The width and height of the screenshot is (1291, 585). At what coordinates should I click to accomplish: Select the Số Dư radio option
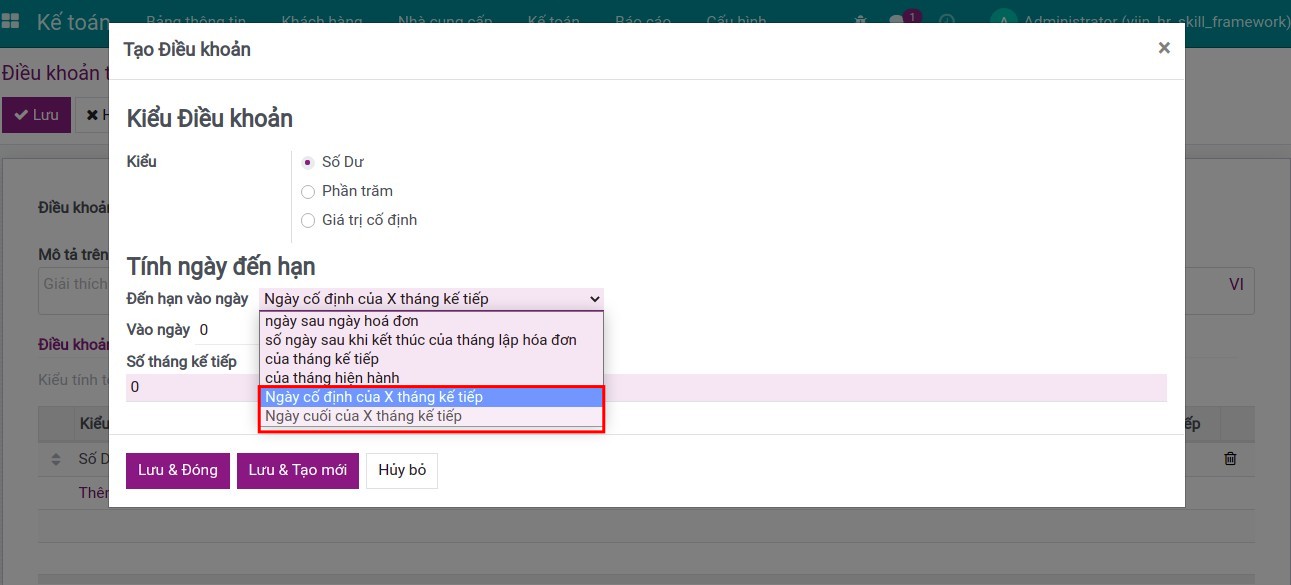tap(308, 162)
